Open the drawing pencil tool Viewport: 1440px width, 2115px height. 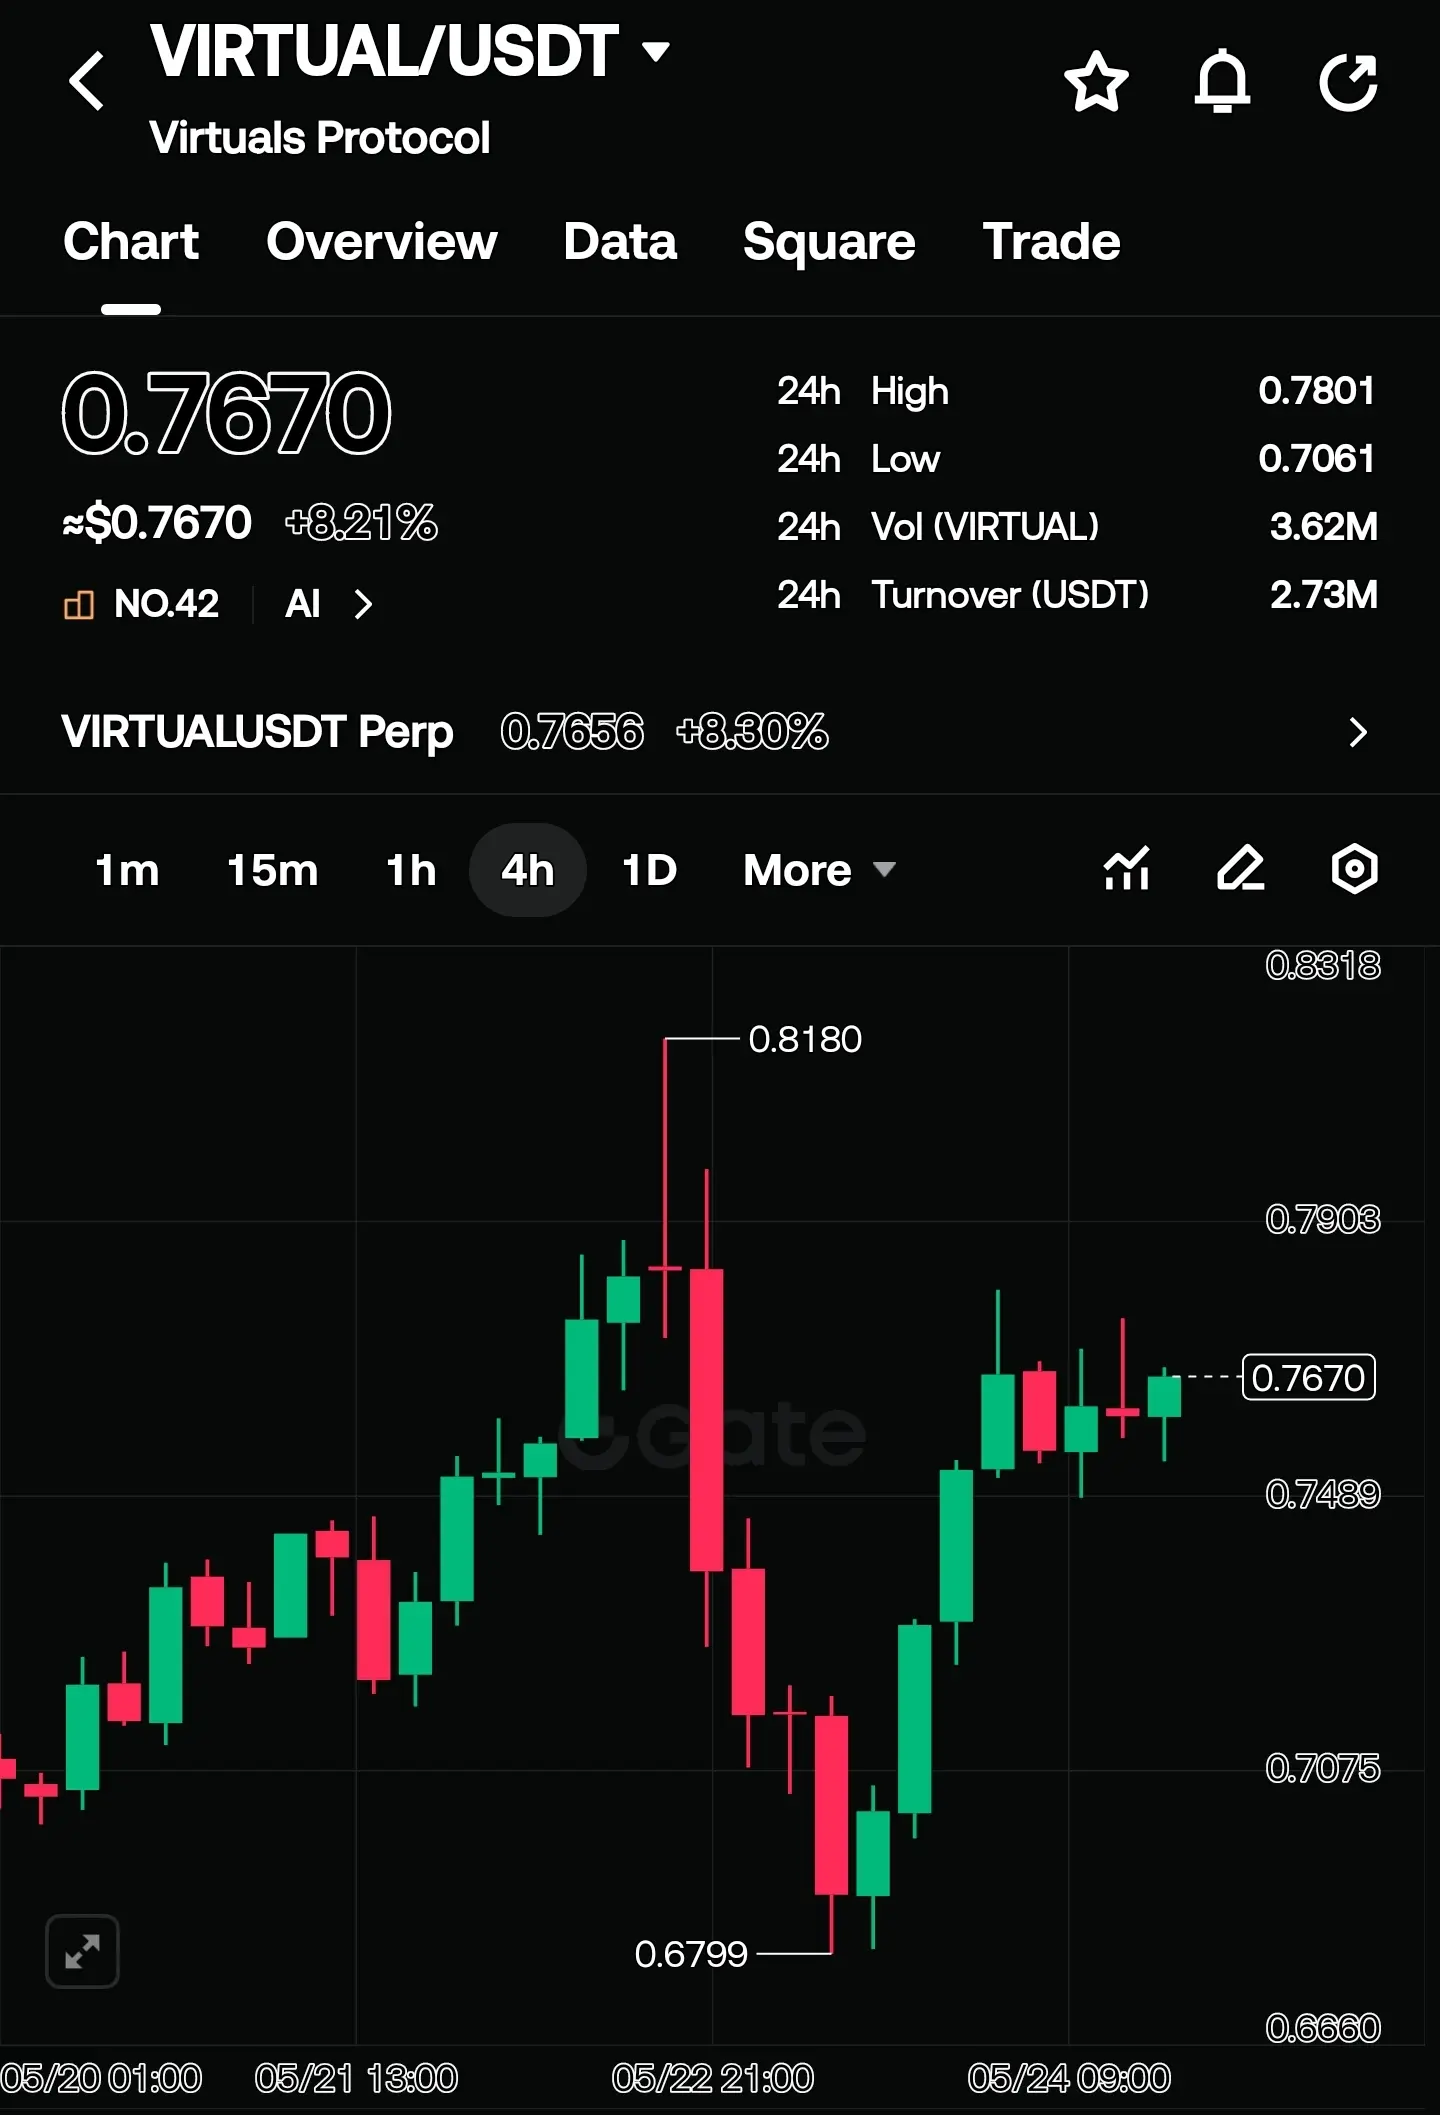coord(1241,868)
